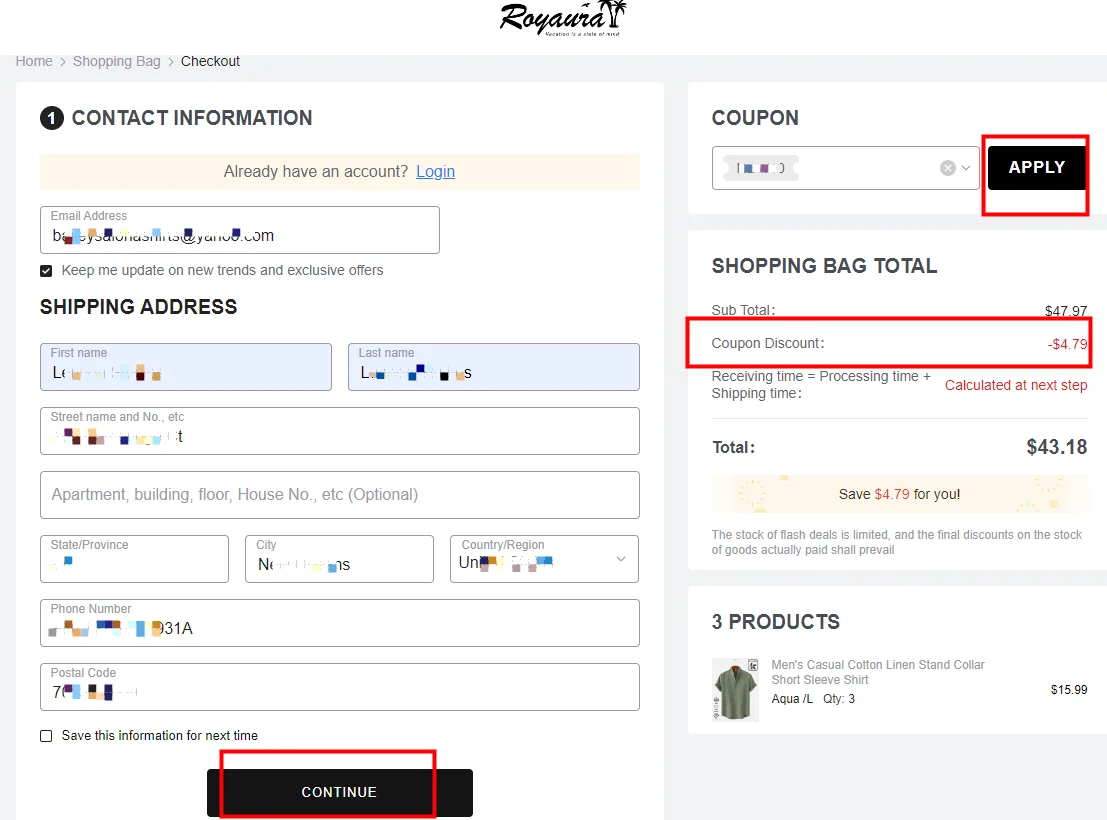This screenshot has height=820, width=1107.
Task: Click the step 1 circle icon
Action: click(51, 118)
